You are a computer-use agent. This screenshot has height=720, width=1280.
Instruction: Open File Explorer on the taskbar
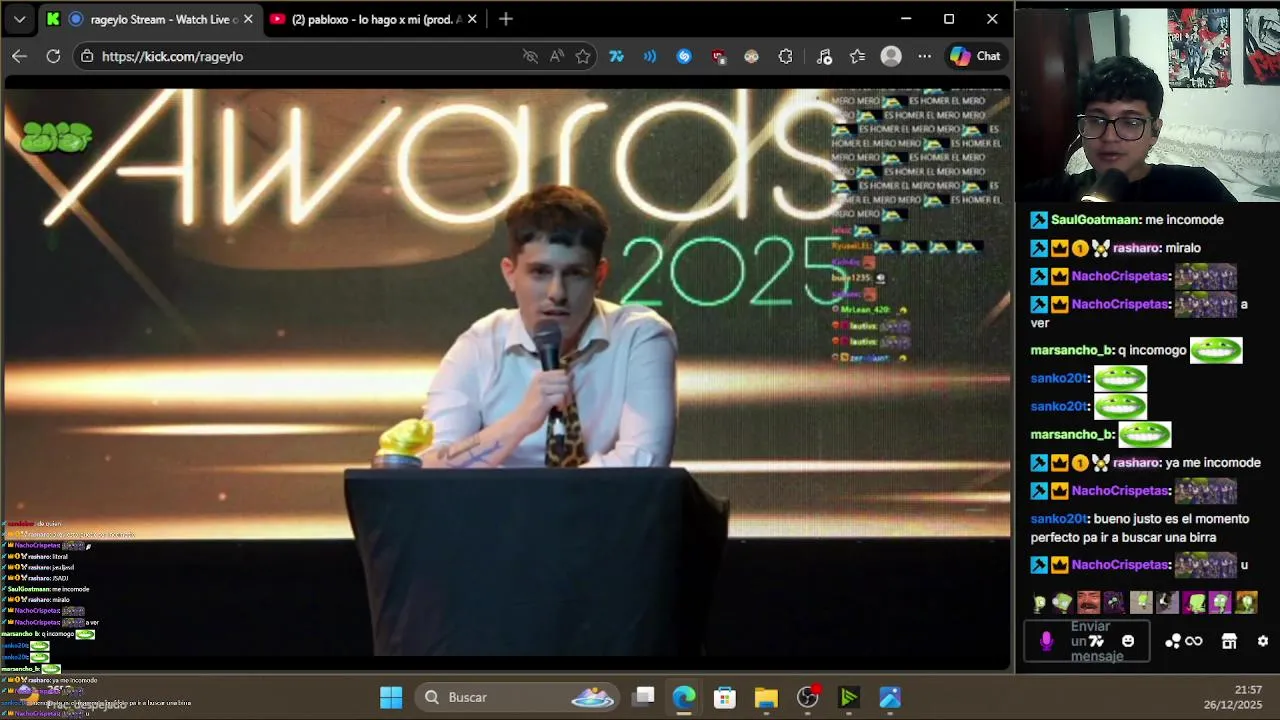pyautogui.click(x=766, y=697)
